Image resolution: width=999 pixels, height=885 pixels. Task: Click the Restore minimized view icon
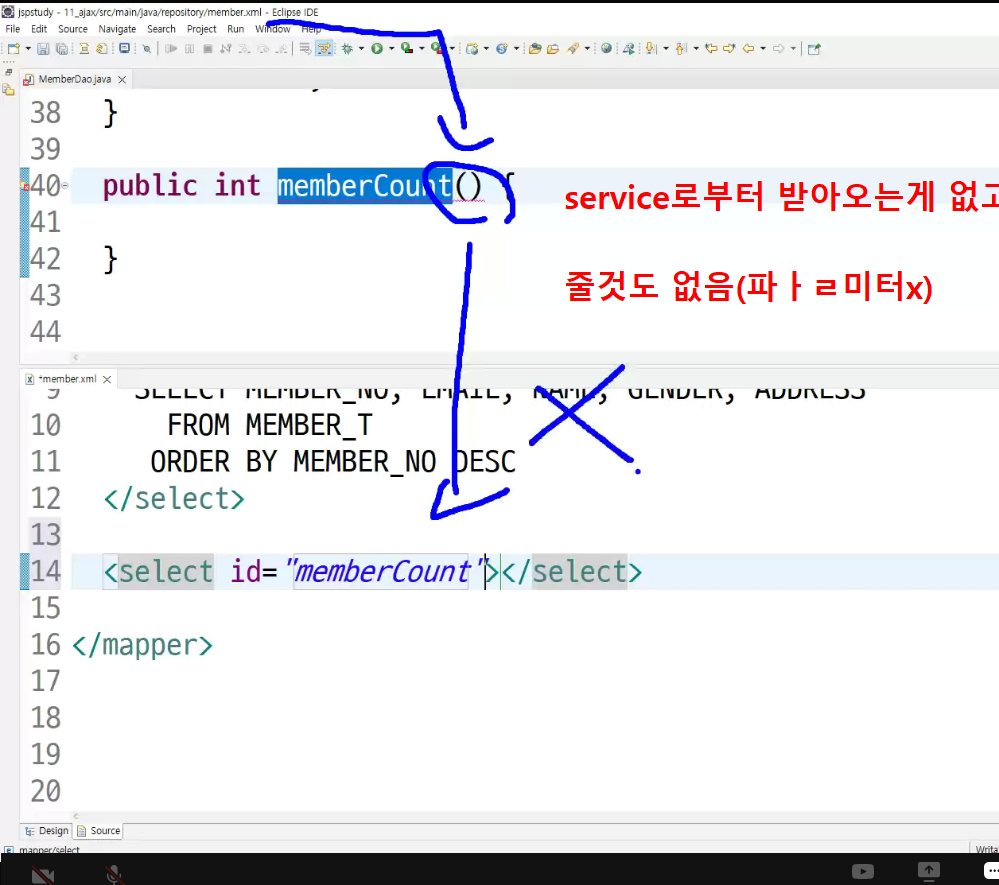[x=8, y=72]
